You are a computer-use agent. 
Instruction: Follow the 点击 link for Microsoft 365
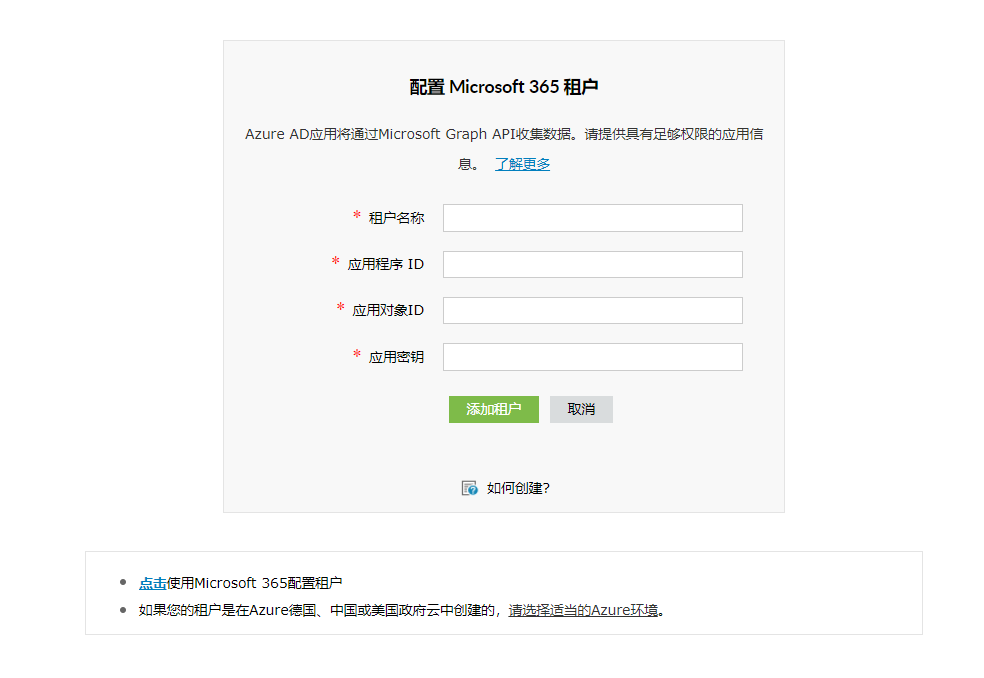[x=152, y=583]
